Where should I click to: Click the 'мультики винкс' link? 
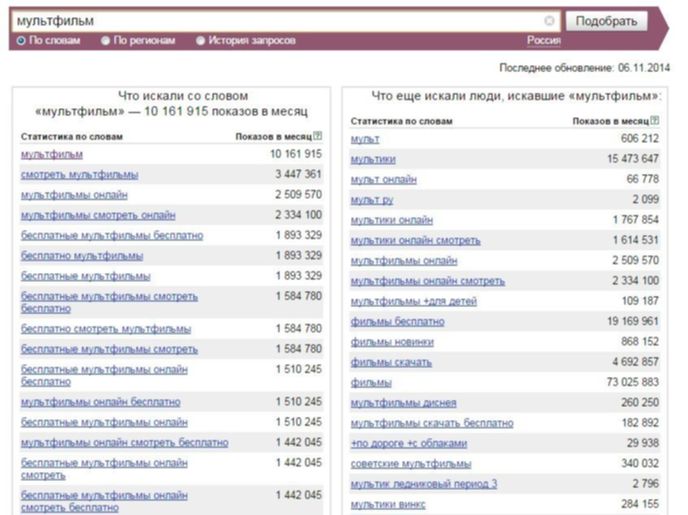coord(388,504)
